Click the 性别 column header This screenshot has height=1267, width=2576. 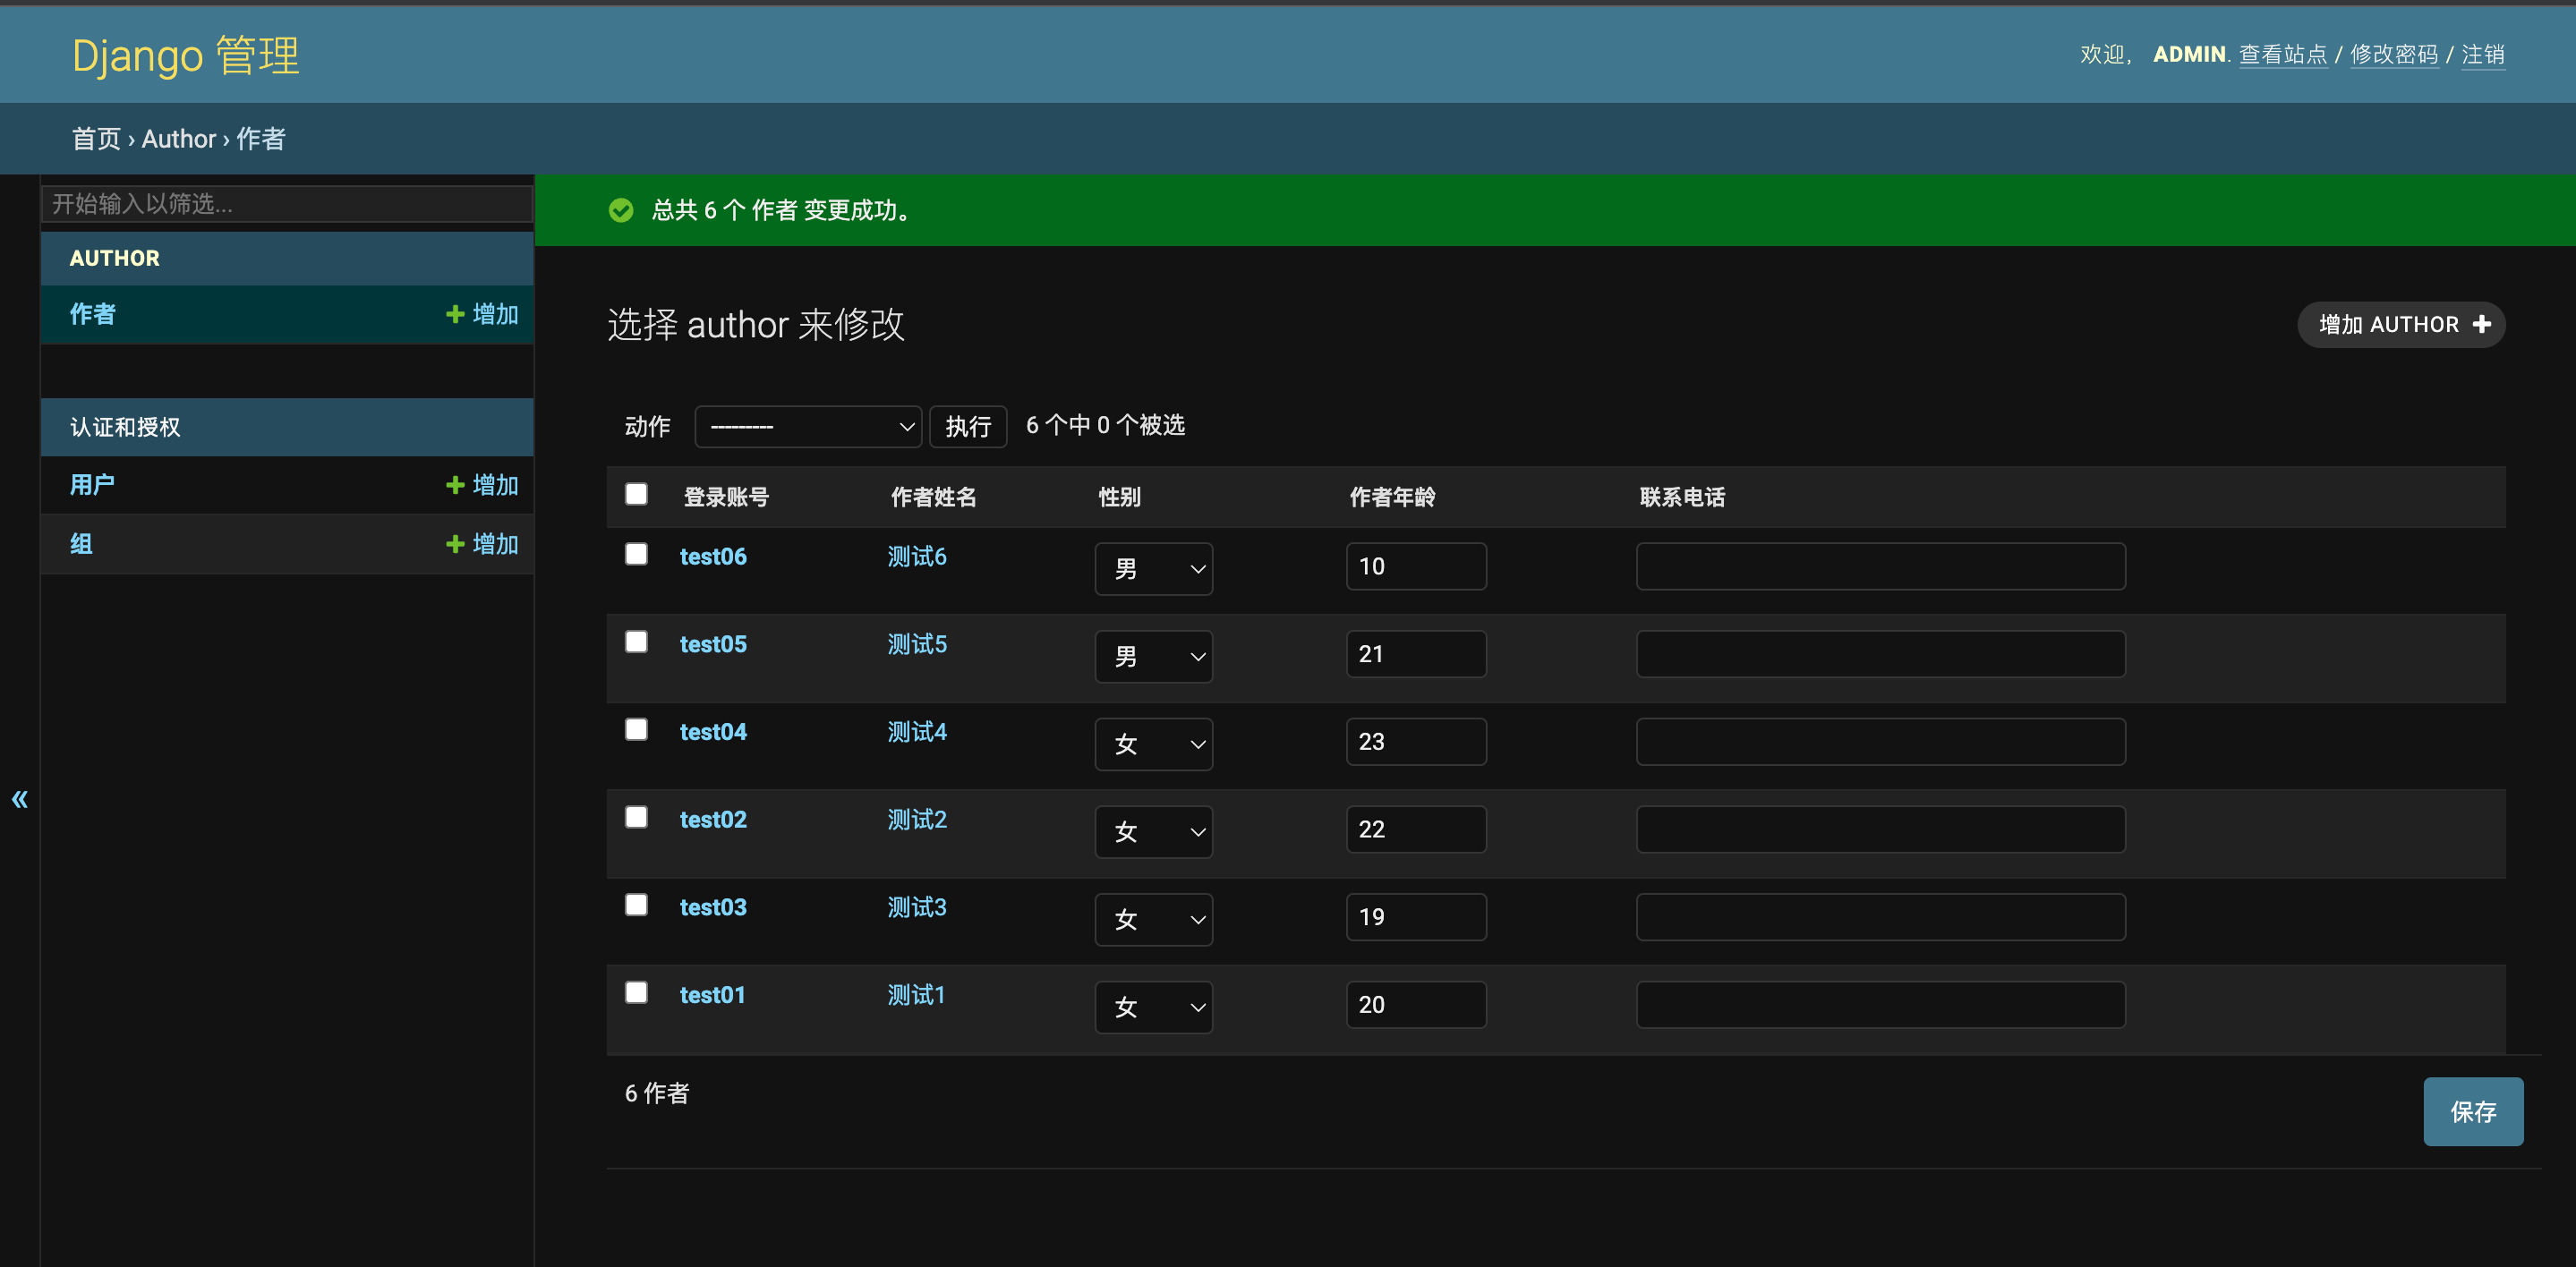(x=1119, y=497)
